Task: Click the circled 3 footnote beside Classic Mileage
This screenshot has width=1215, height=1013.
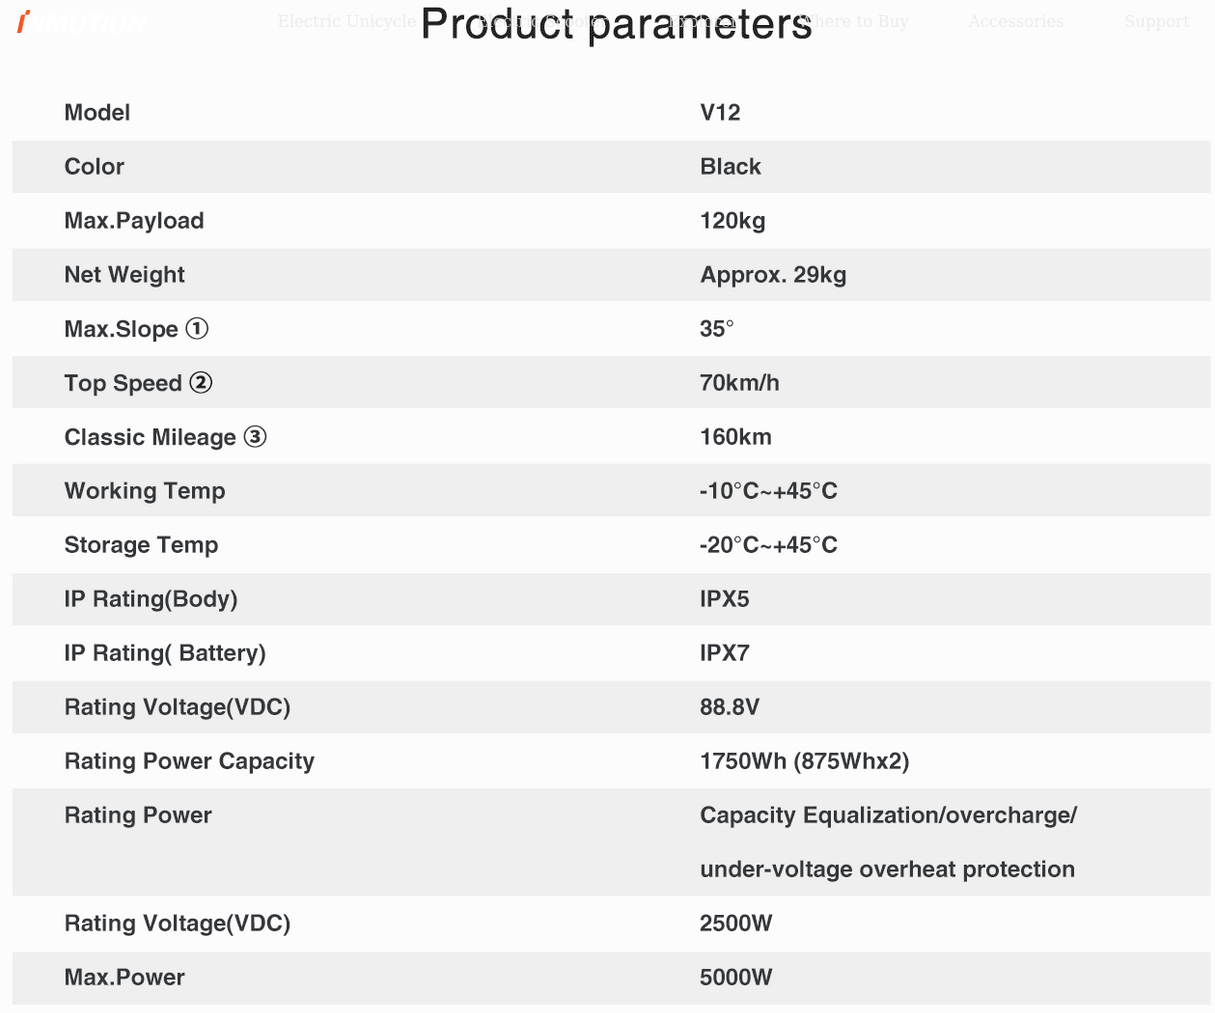Action: point(255,436)
